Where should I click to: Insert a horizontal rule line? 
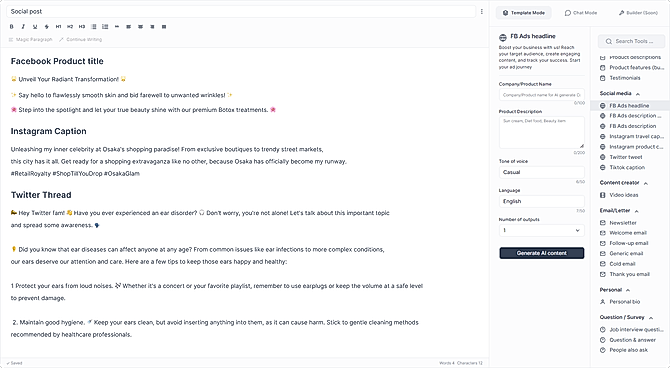click(x=117, y=26)
